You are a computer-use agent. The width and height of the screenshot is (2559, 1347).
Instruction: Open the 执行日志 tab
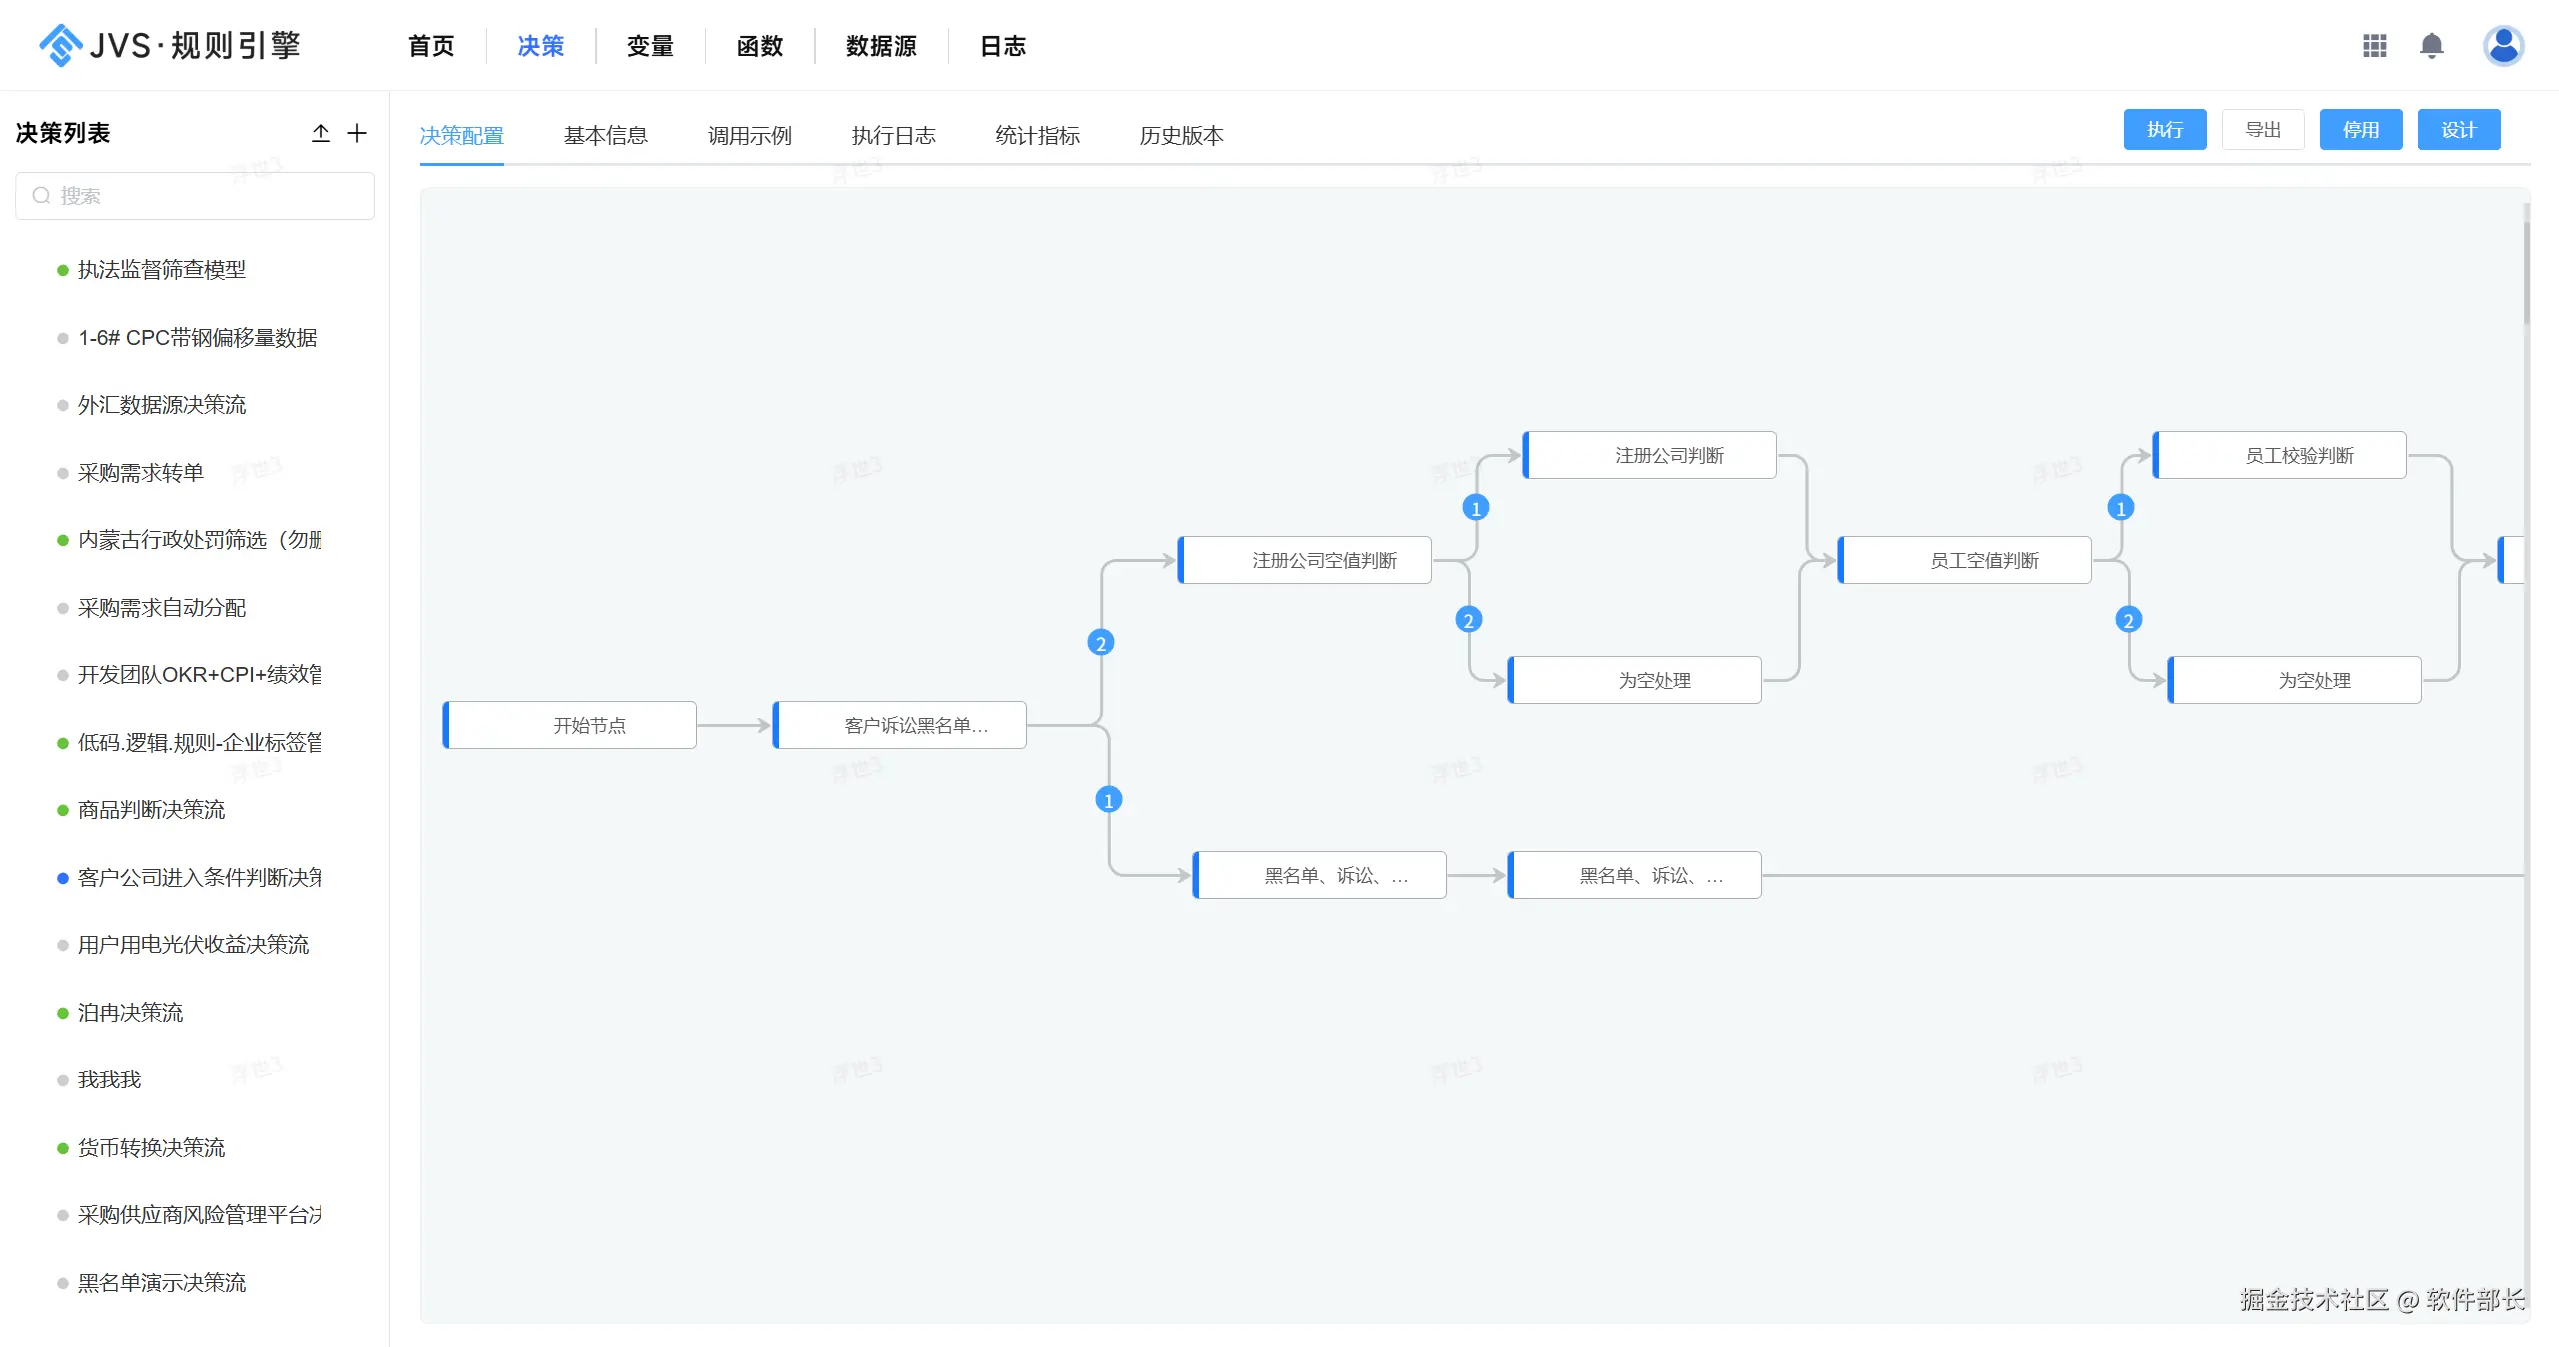[x=893, y=135]
